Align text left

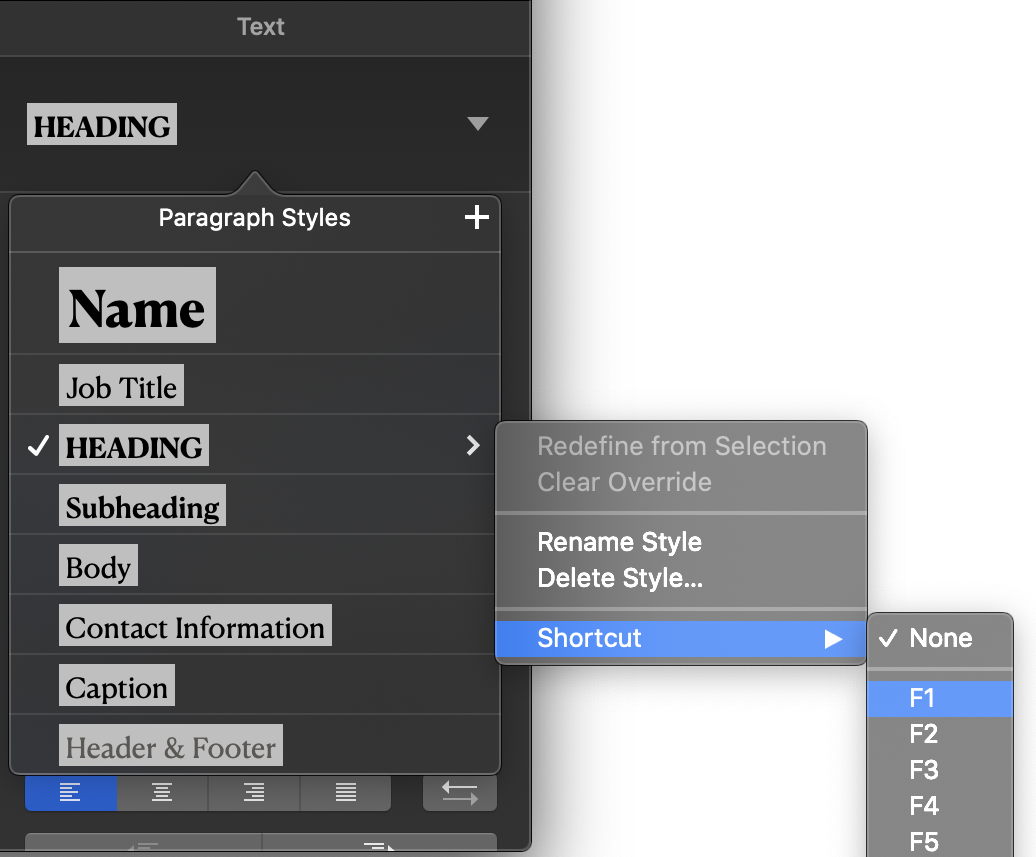pyautogui.click(x=71, y=792)
